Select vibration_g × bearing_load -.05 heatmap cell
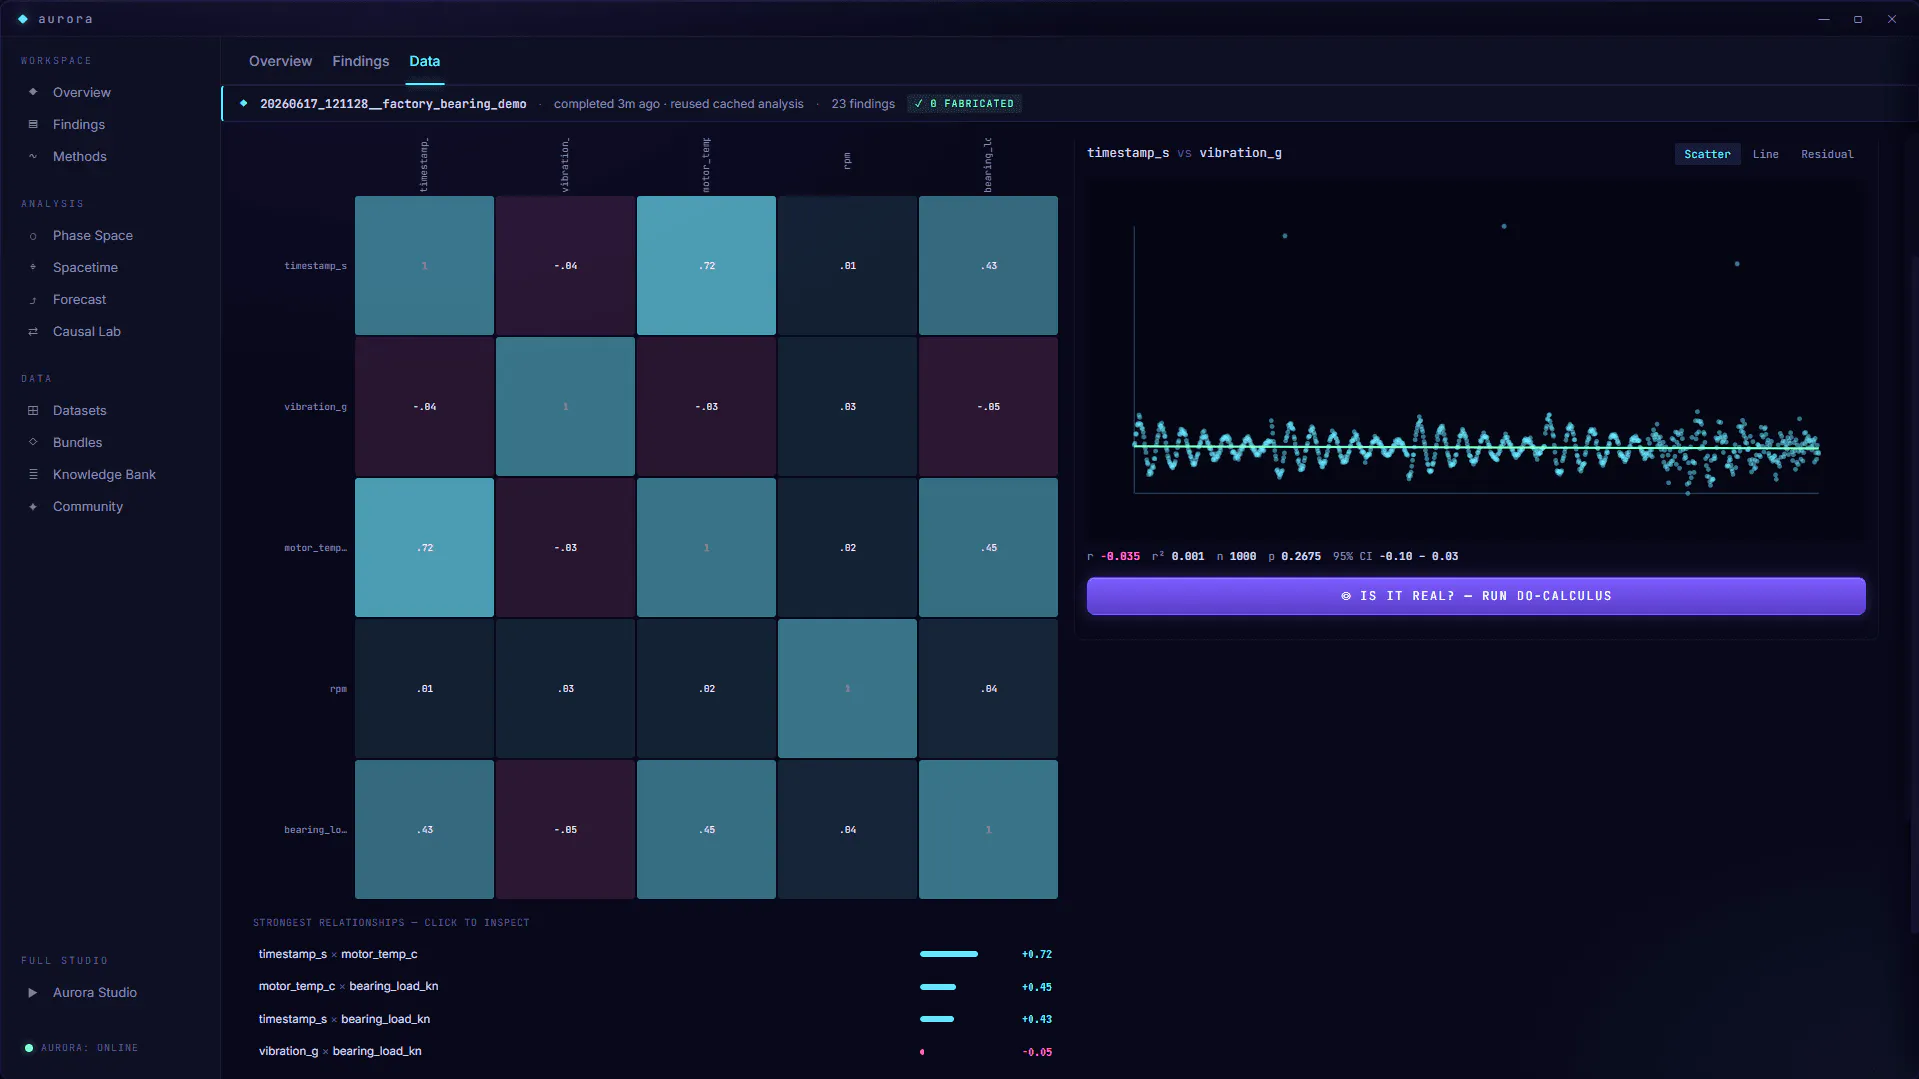 988,406
